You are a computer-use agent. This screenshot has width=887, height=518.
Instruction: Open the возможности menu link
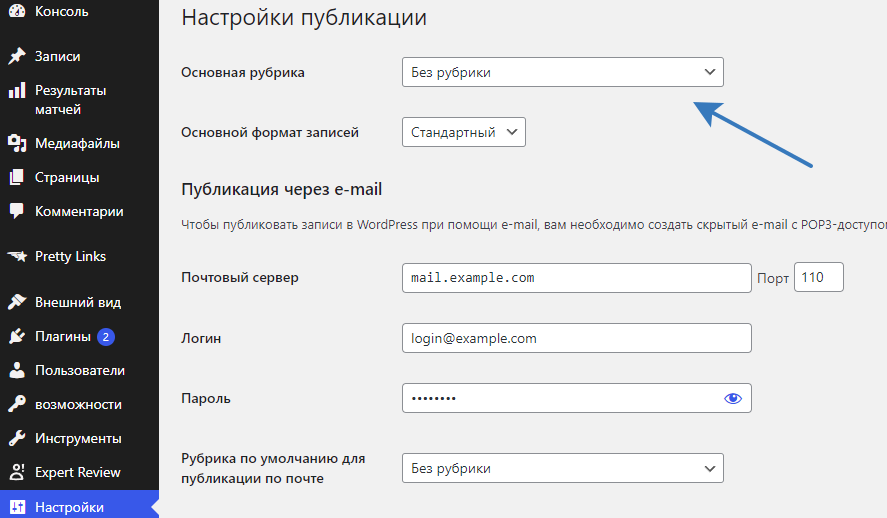[x=79, y=404]
